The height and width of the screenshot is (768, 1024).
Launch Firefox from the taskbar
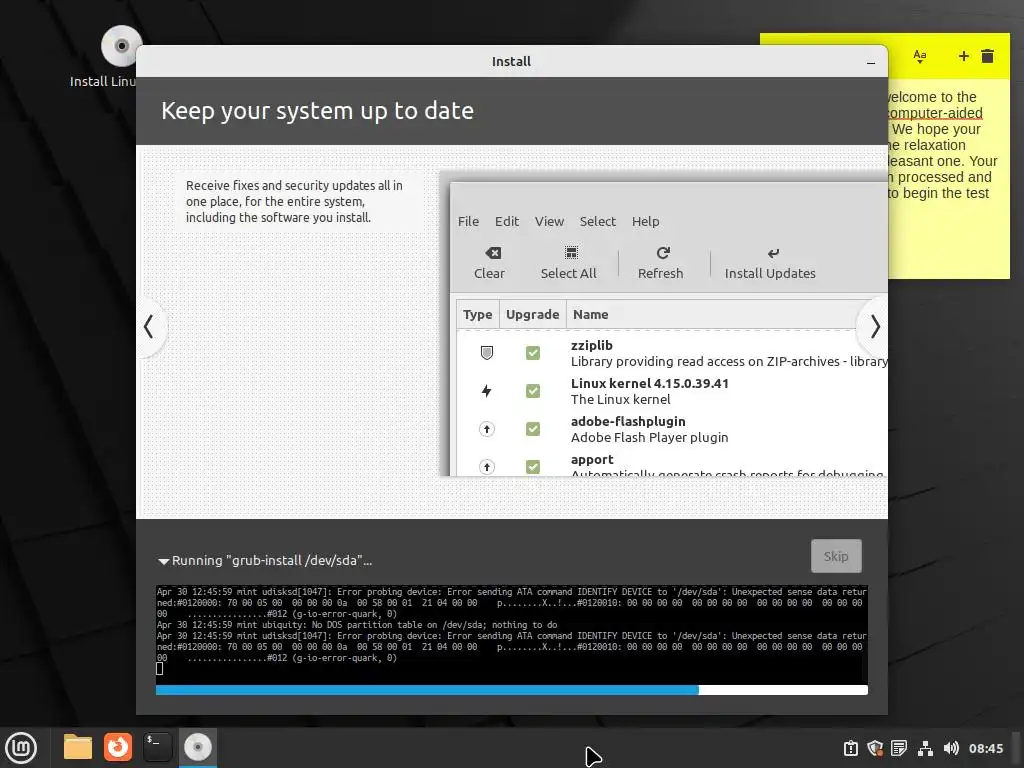pyautogui.click(x=118, y=747)
